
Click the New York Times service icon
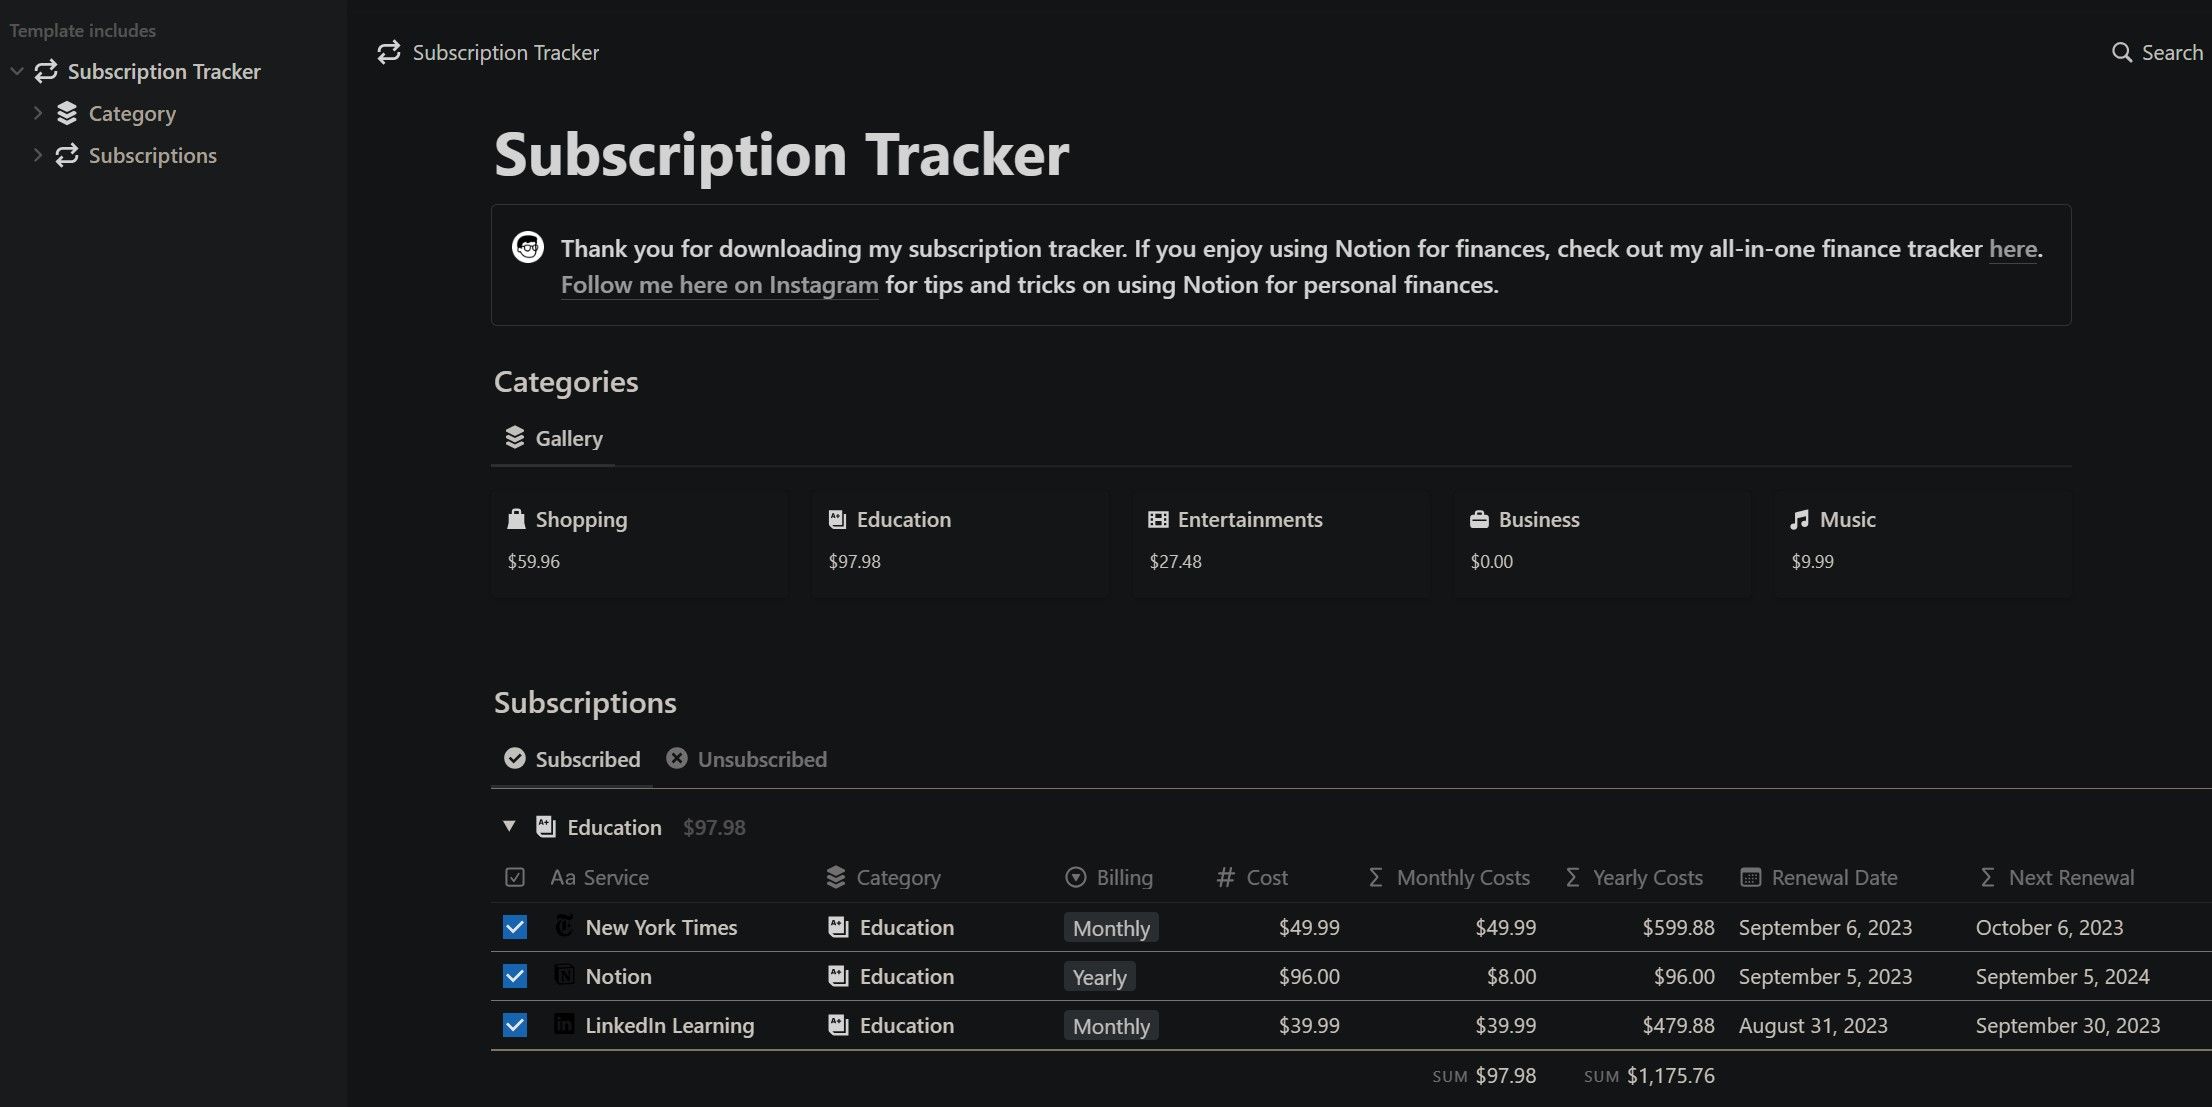[x=563, y=926]
